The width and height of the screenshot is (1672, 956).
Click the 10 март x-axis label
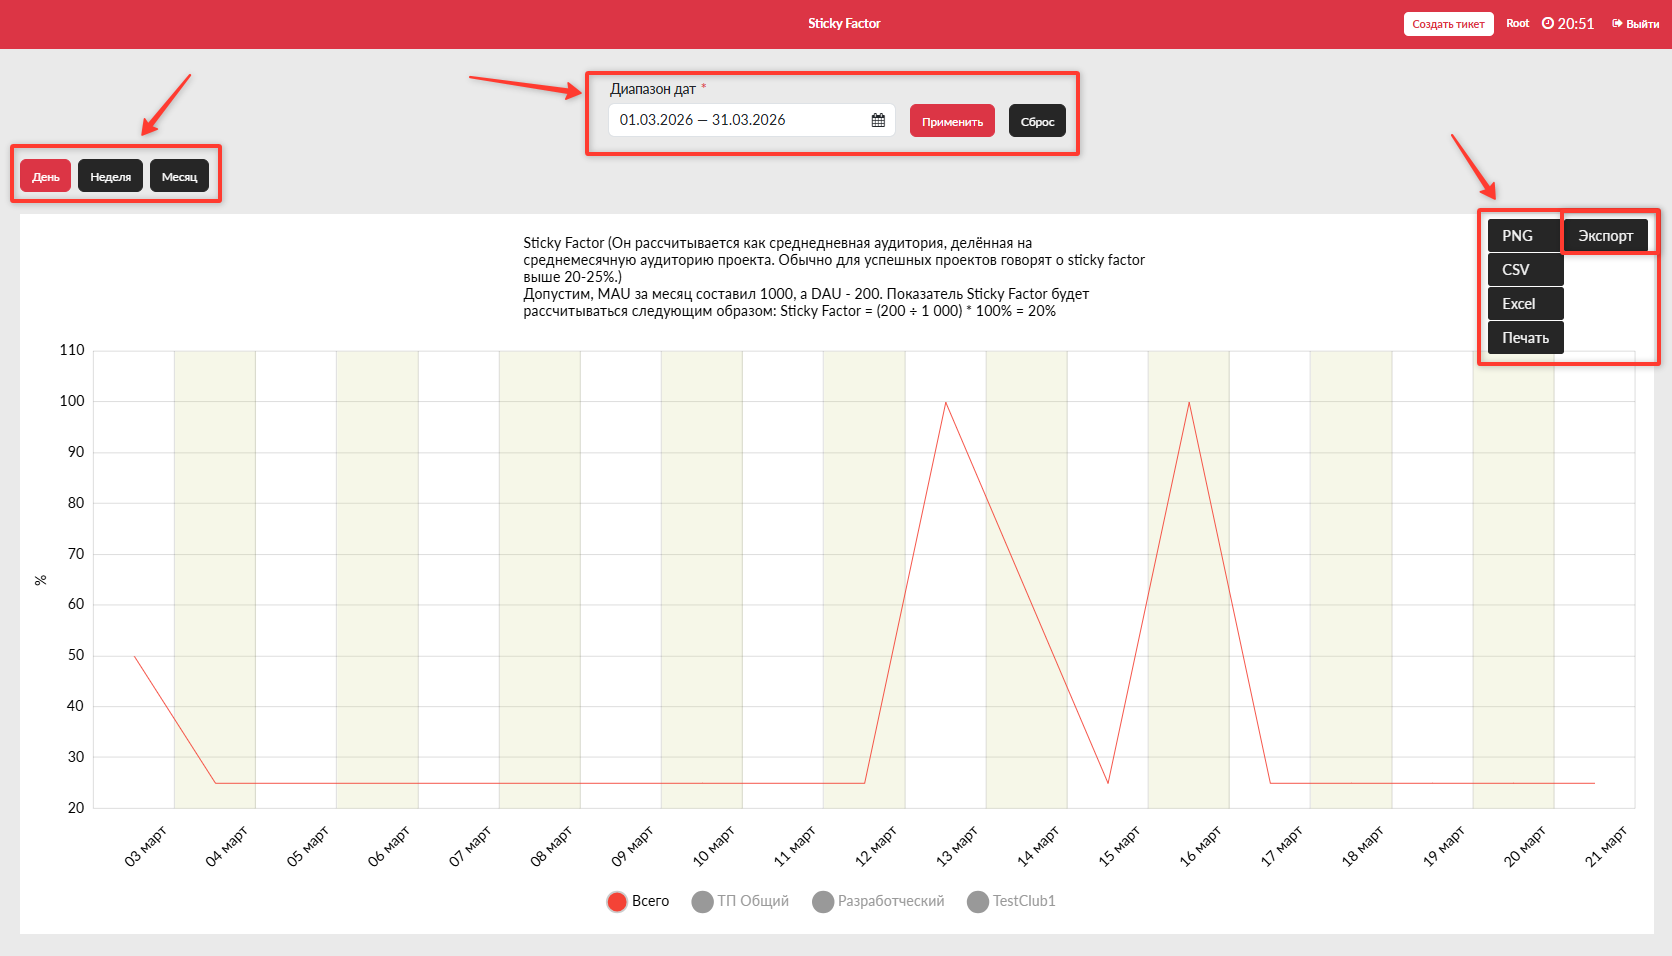[x=713, y=846]
